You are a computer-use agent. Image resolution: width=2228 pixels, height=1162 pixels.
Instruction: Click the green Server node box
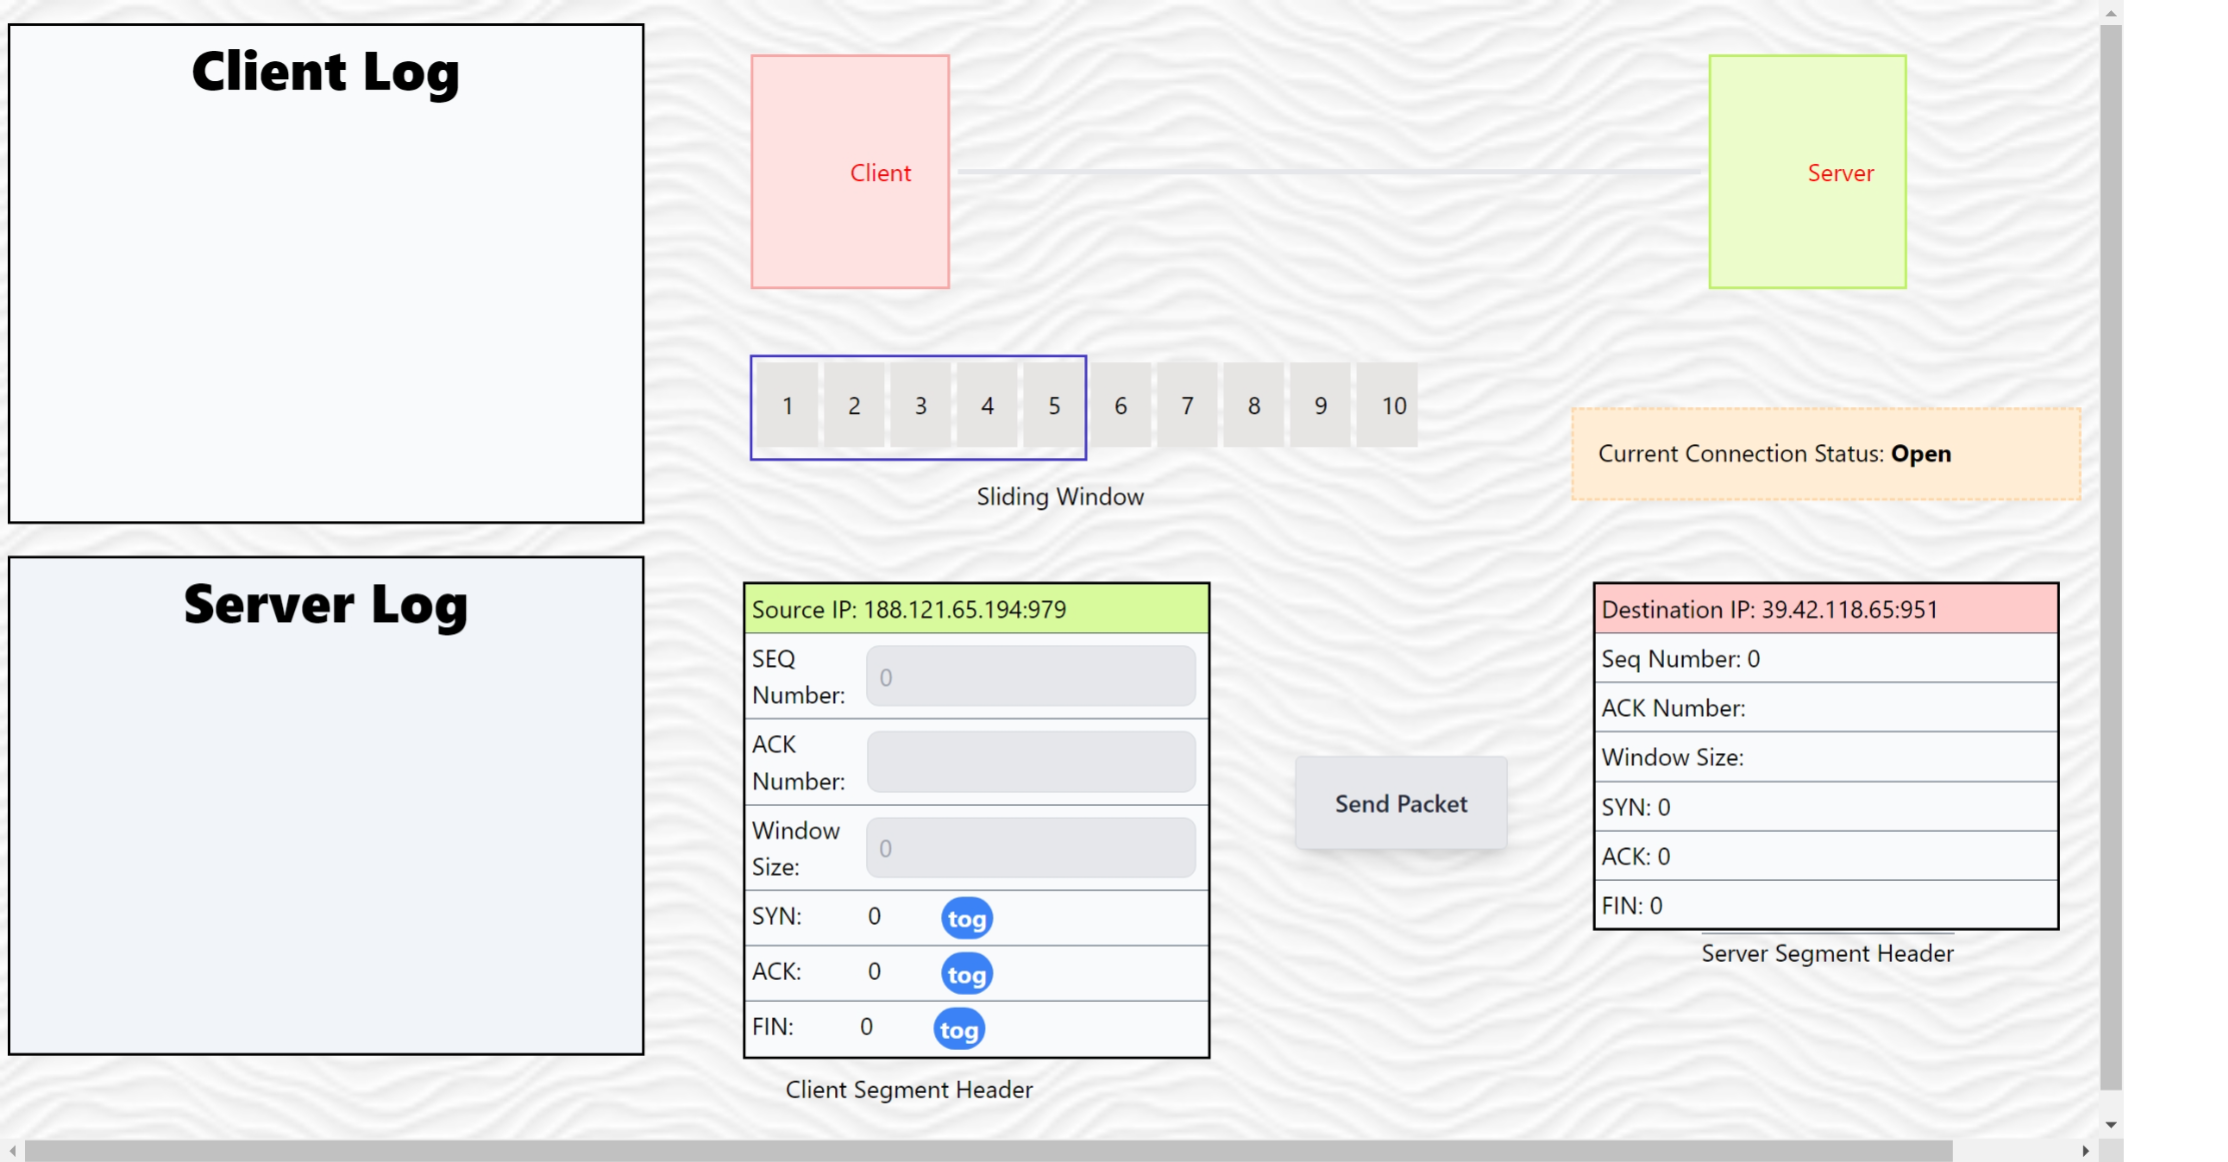click(1807, 172)
